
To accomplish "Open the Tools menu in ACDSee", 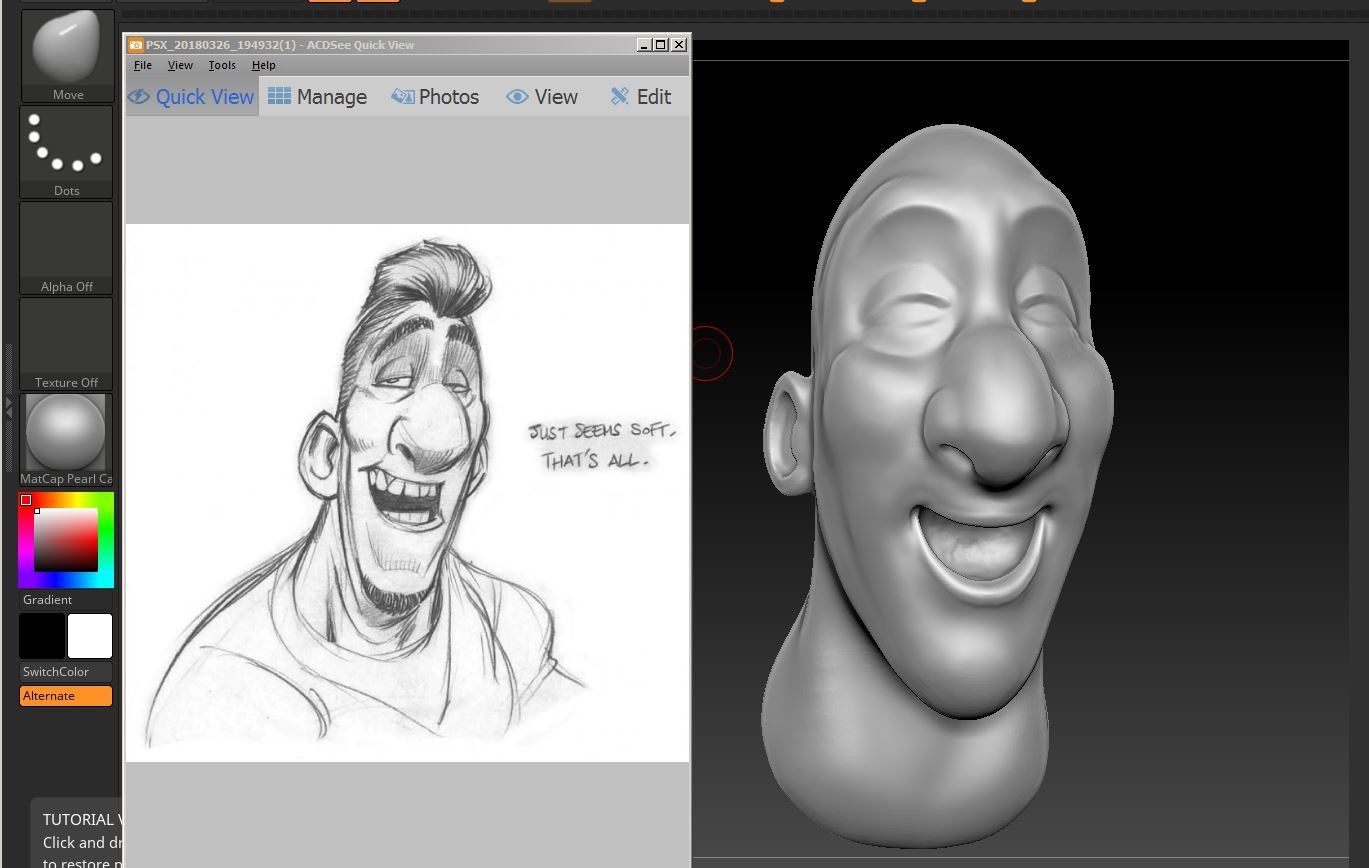I will click(222, 65).
